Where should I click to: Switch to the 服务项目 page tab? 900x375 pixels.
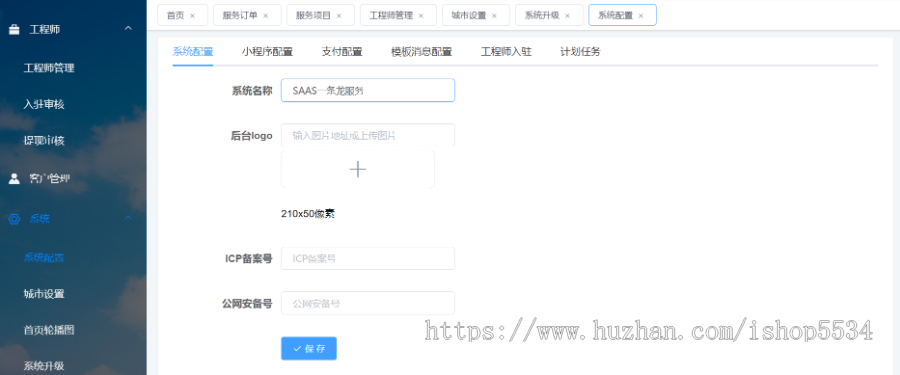point(321,15)
